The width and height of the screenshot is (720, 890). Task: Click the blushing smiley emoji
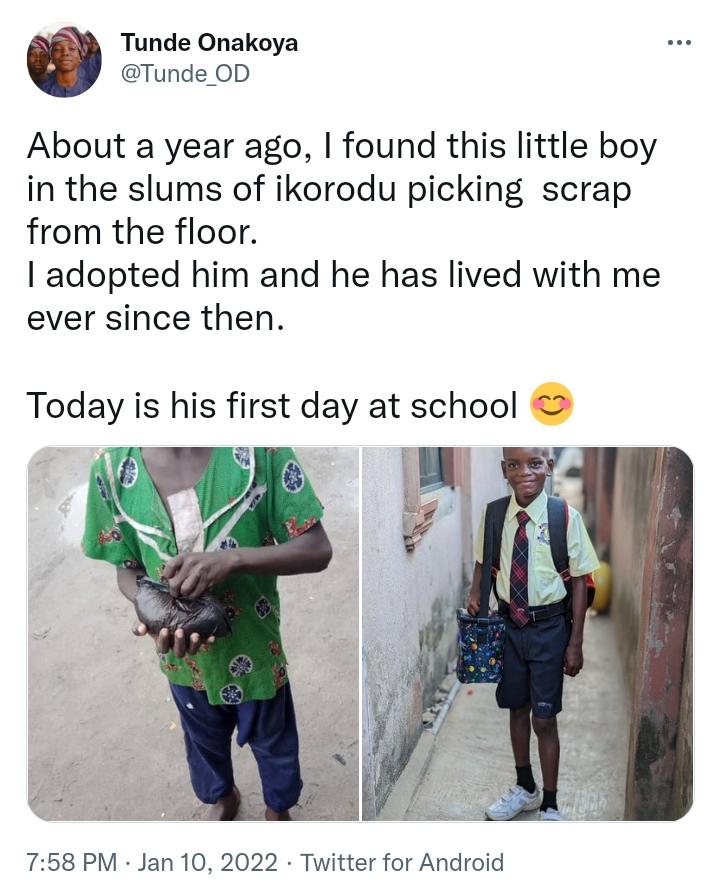(551, 405)
